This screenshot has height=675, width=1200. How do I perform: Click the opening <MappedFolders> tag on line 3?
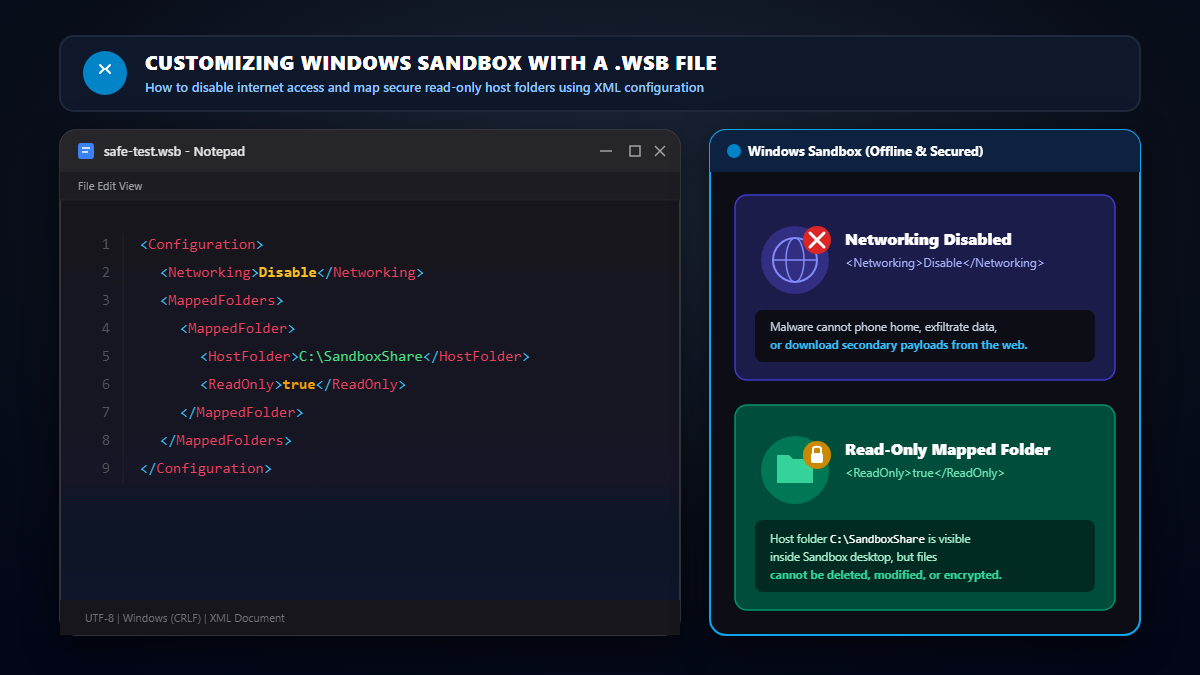(222, 300)
